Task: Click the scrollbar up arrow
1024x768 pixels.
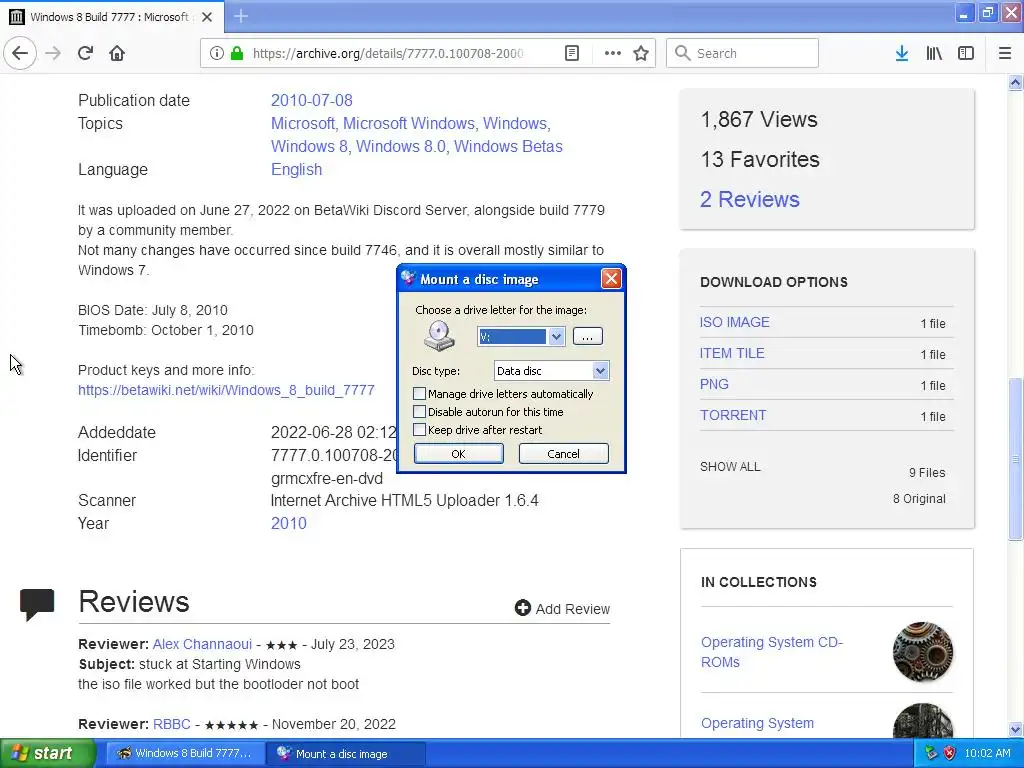Action: point(1015,82)
